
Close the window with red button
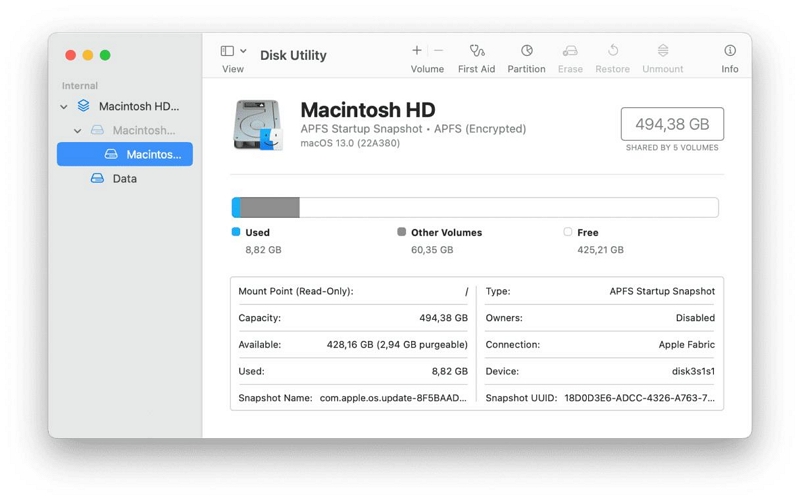pyautogui.click(x=71, y=55)
